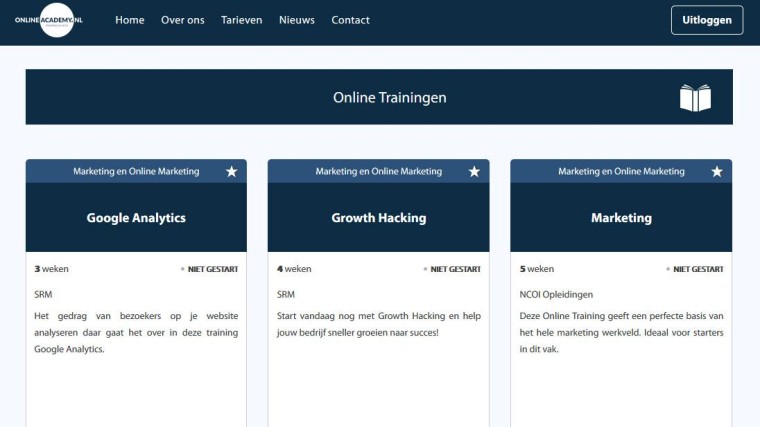The width and height of the screenshot is (760, 427).
Task: Click the Marketing training description paragraph
Action: pyautogui.click(x=621, y=332)
